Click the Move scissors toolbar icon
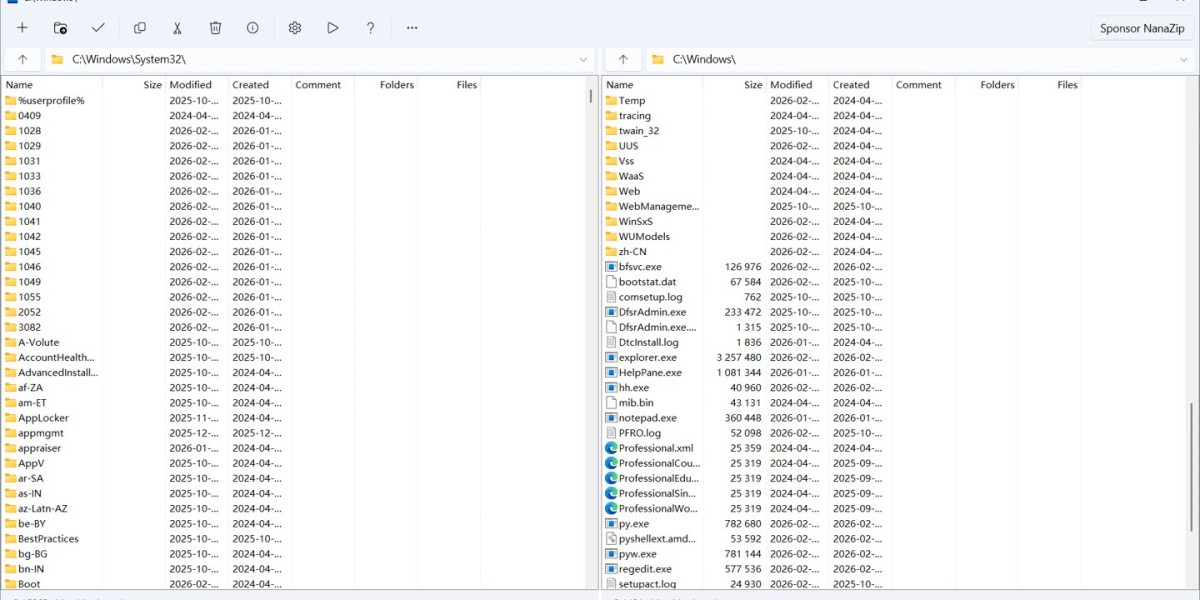 (x=177, y=28)
